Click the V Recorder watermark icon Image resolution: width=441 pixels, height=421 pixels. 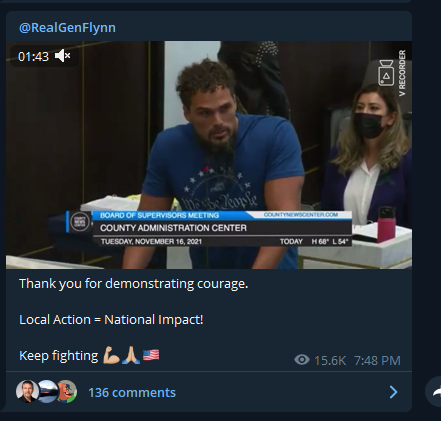(386, 72)
